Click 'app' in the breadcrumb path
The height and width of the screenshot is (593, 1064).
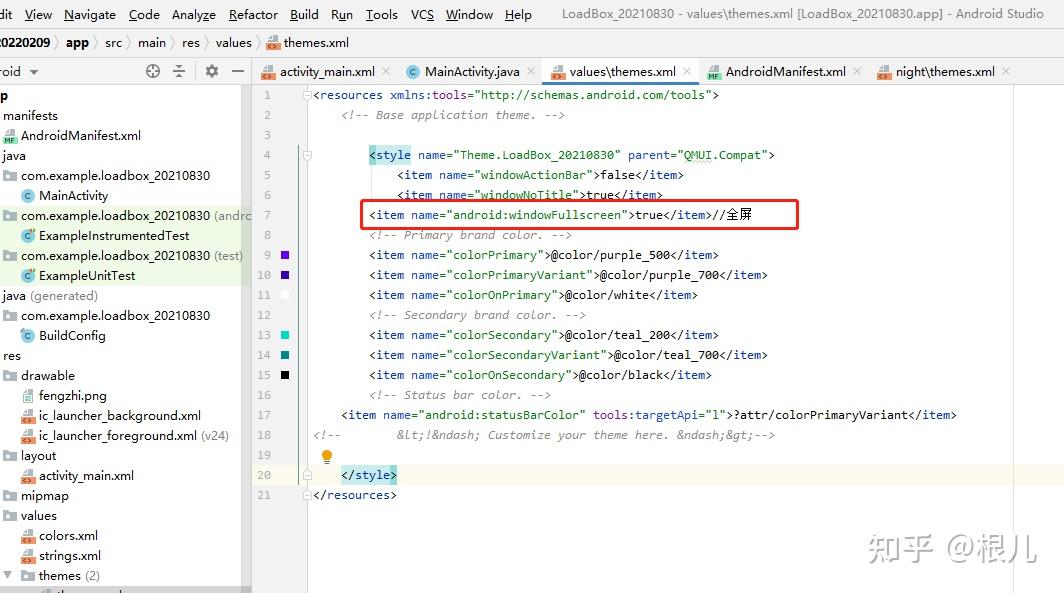coord(77,43)
